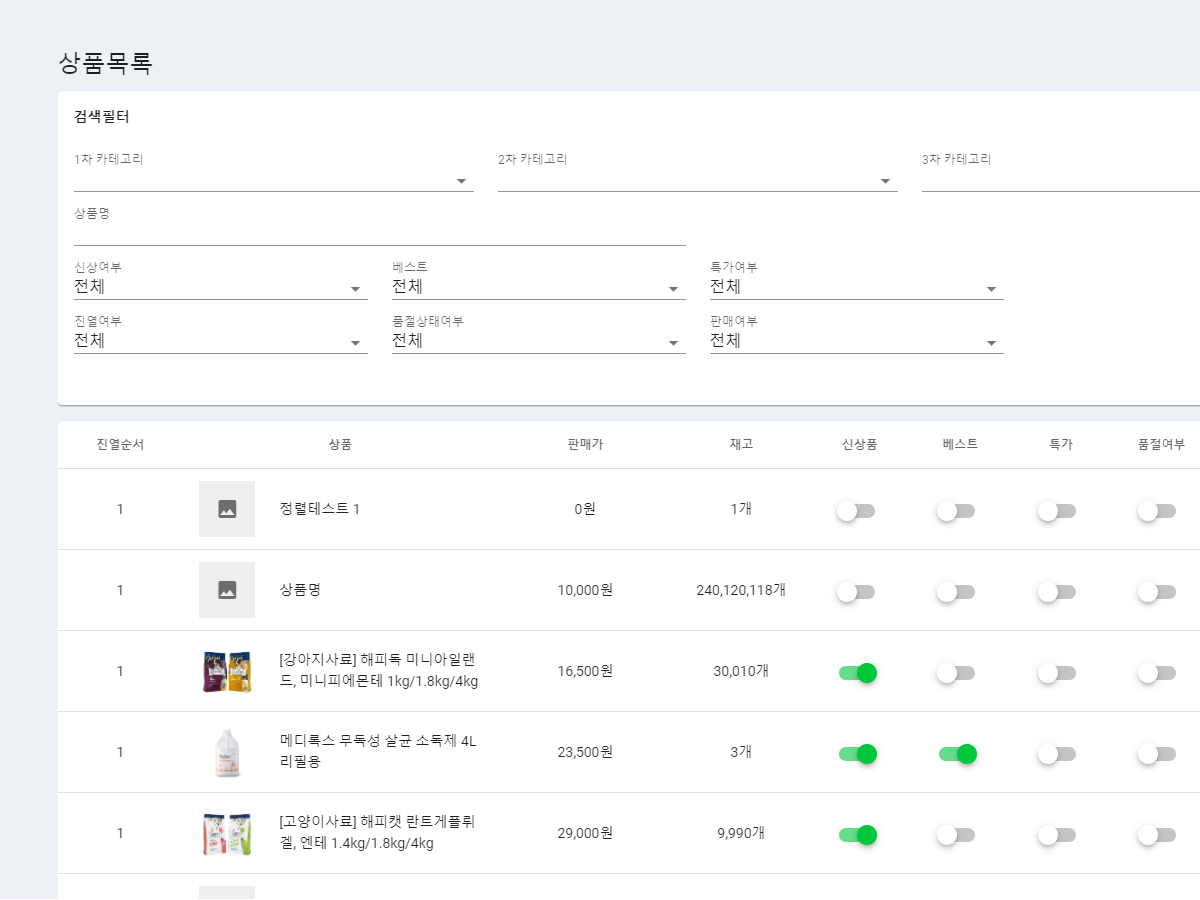The image size is (1200, 900).
Task: Open 해피캣 cat food product thumbnail
Action: [x=227, y=833]
